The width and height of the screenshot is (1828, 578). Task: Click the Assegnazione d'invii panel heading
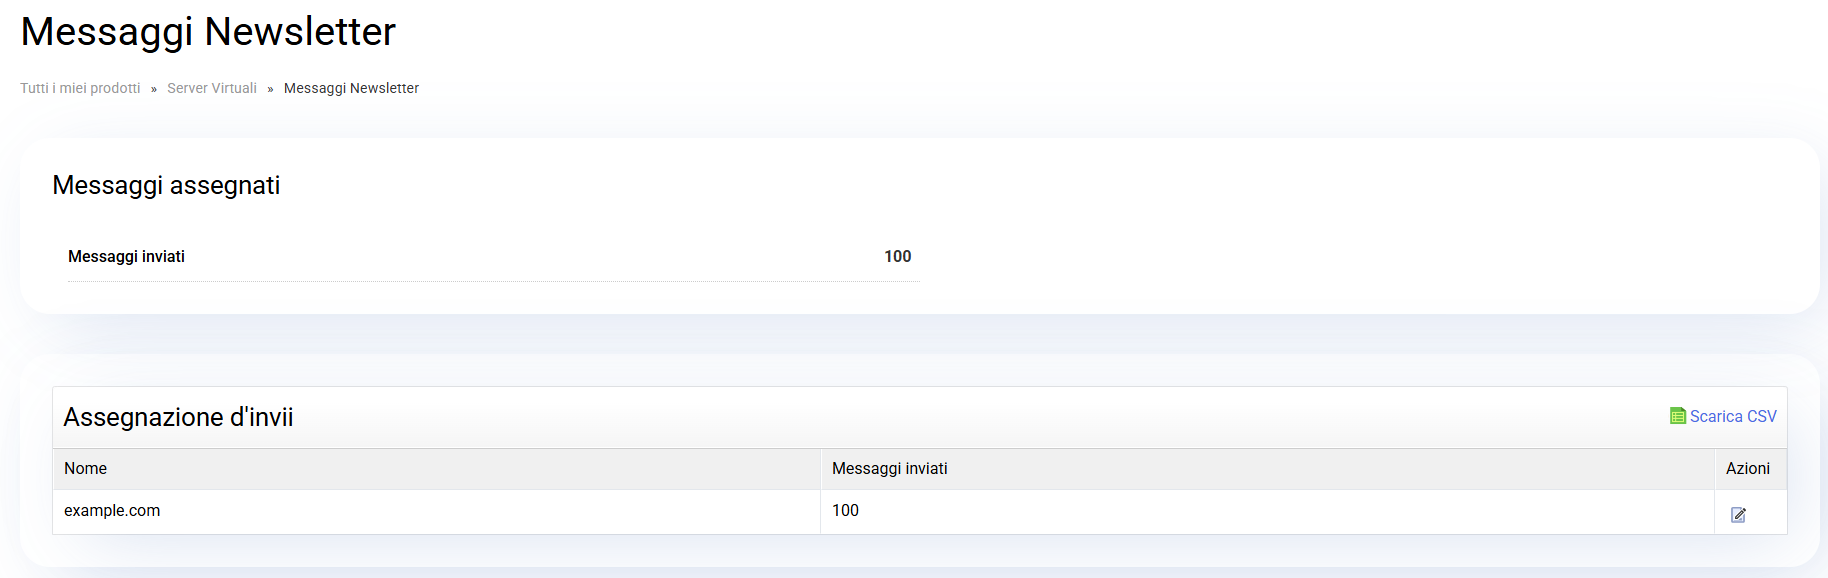pos(178,417)
